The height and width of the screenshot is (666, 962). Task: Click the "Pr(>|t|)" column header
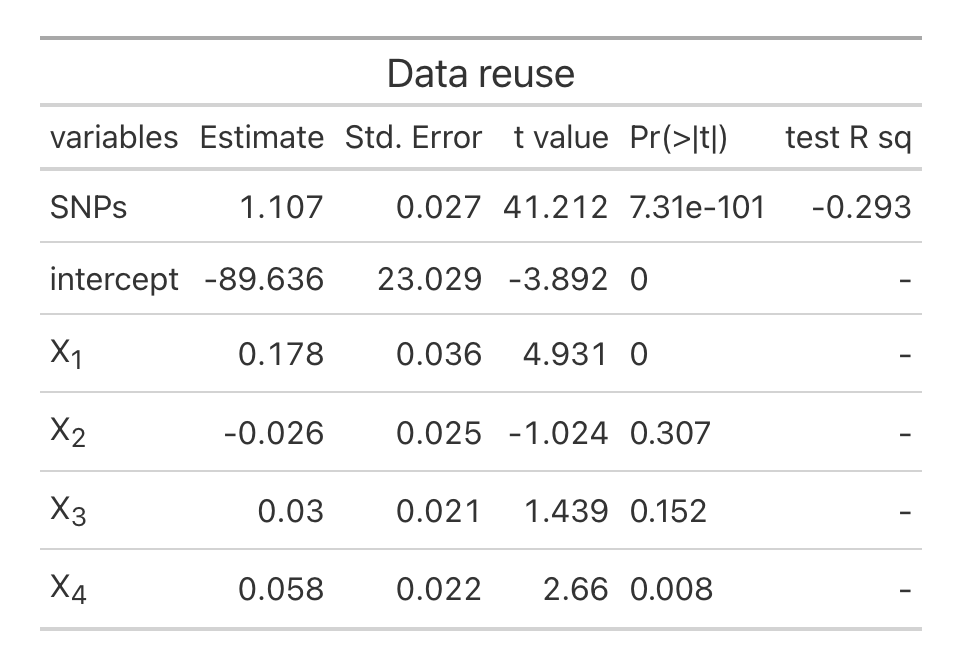tap(679, 137)
